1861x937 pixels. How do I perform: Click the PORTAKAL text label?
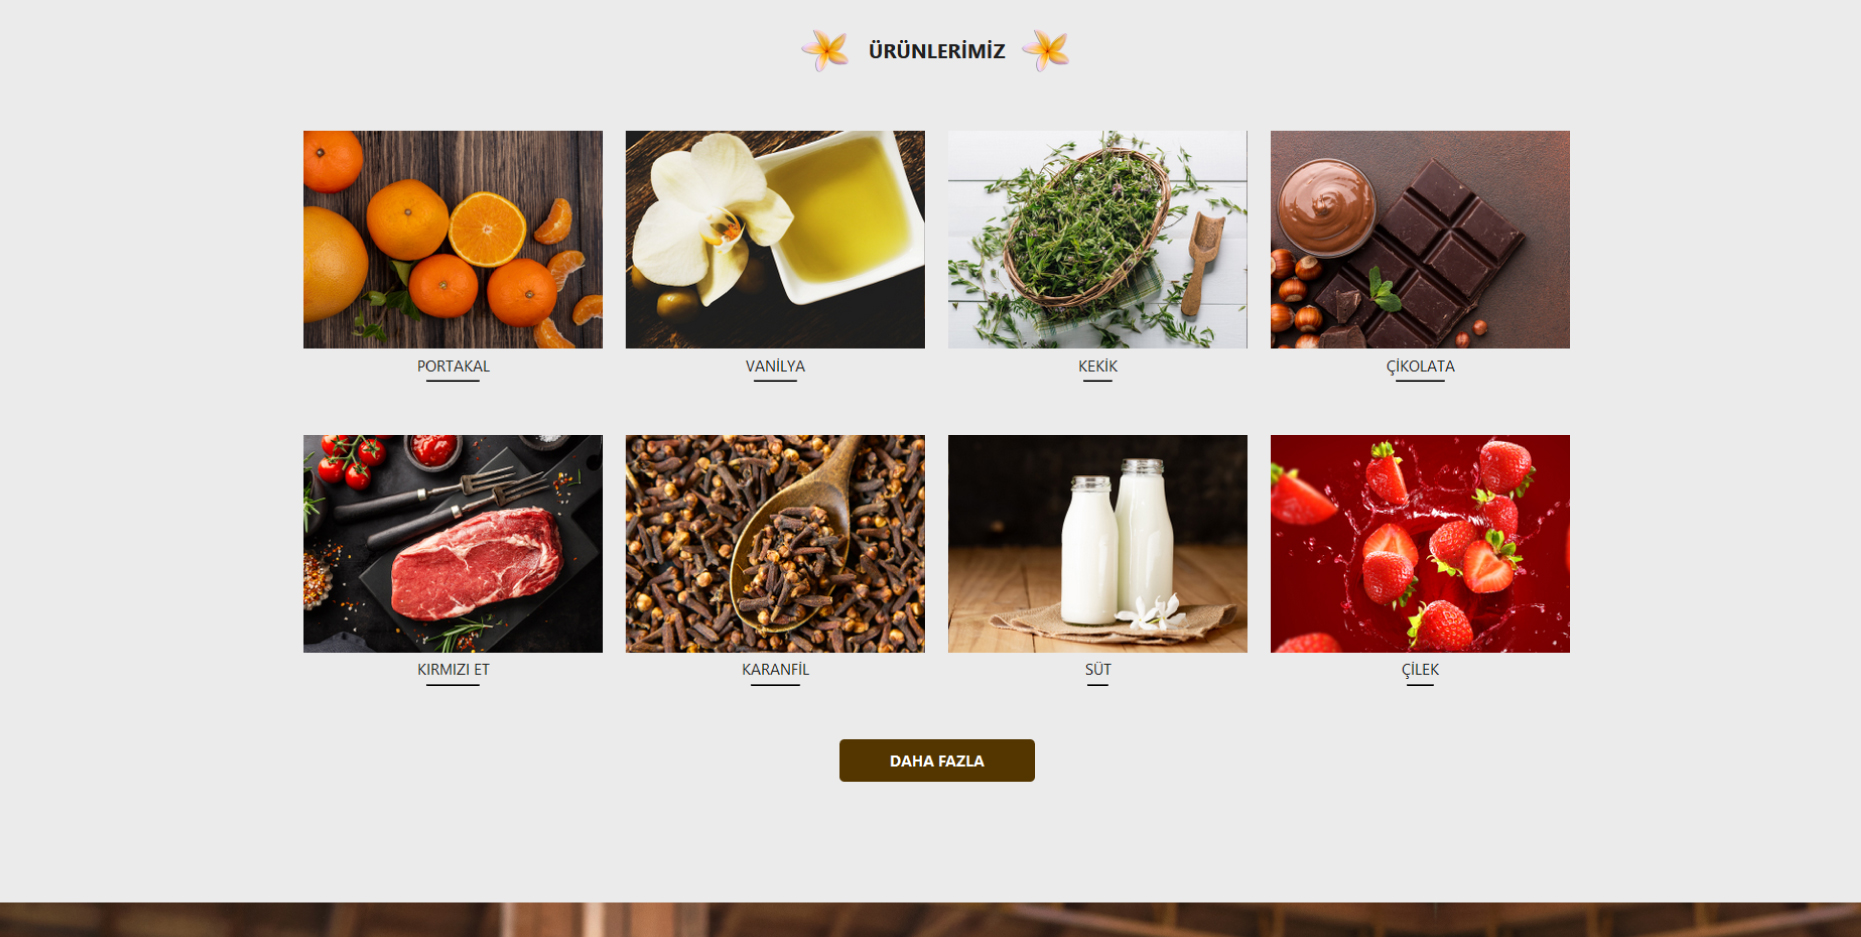click(x=453, y=366)
